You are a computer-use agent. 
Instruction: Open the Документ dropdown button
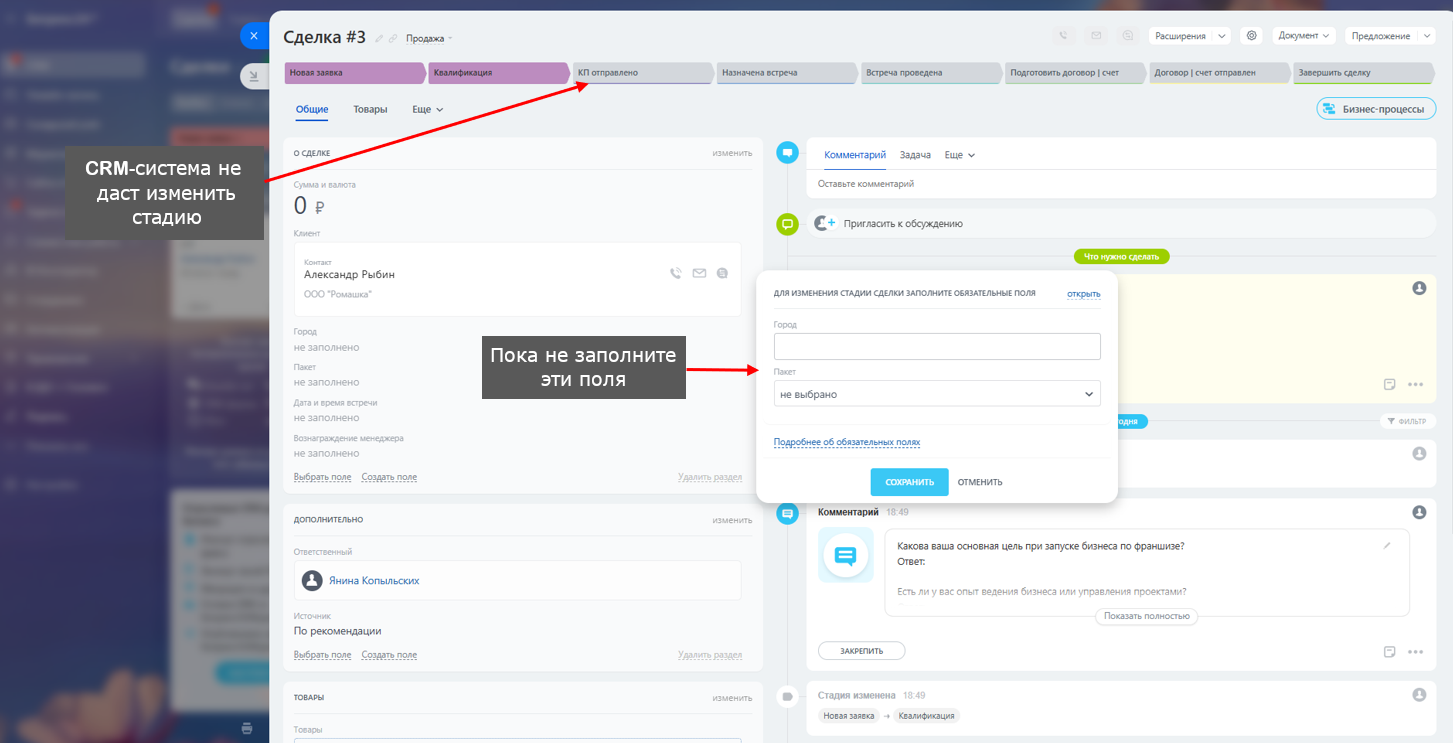coord(1304,36)
